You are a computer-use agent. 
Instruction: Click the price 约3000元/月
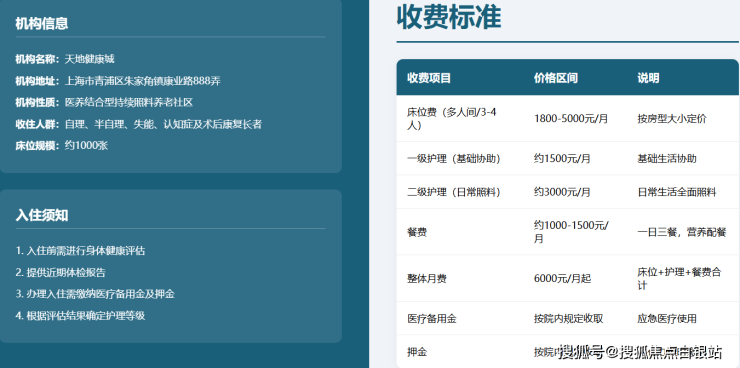pyautogui.click(x=562, y=192)
